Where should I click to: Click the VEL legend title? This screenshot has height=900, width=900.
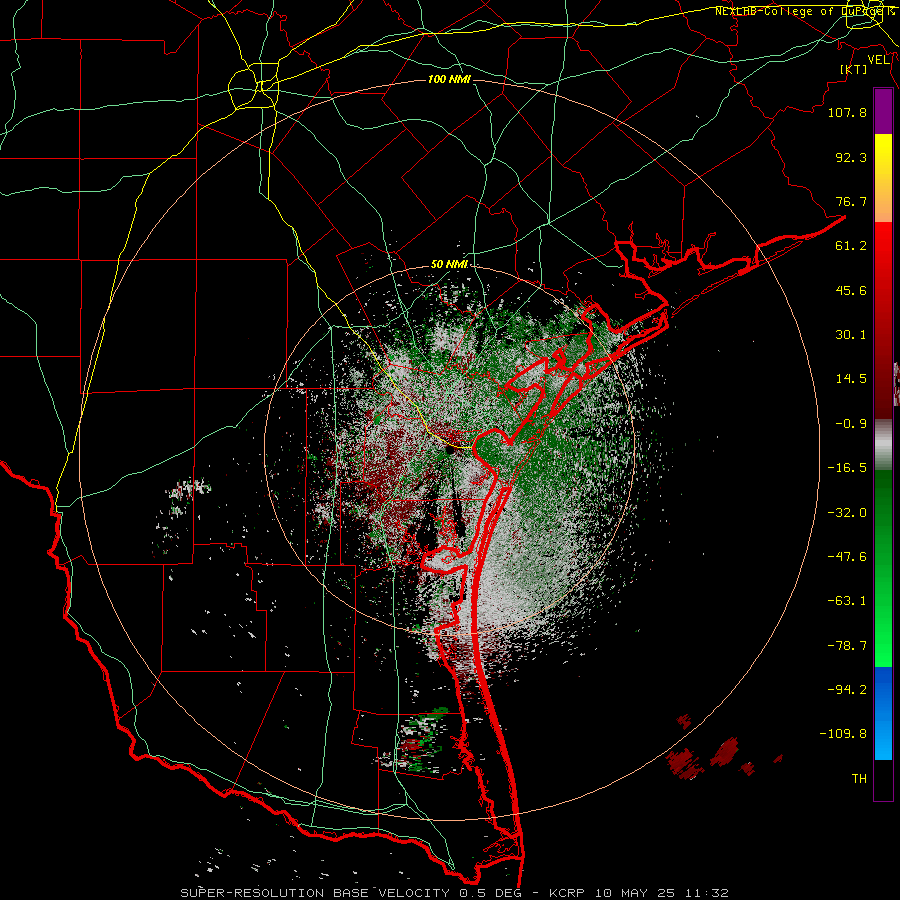click(879, 60)
